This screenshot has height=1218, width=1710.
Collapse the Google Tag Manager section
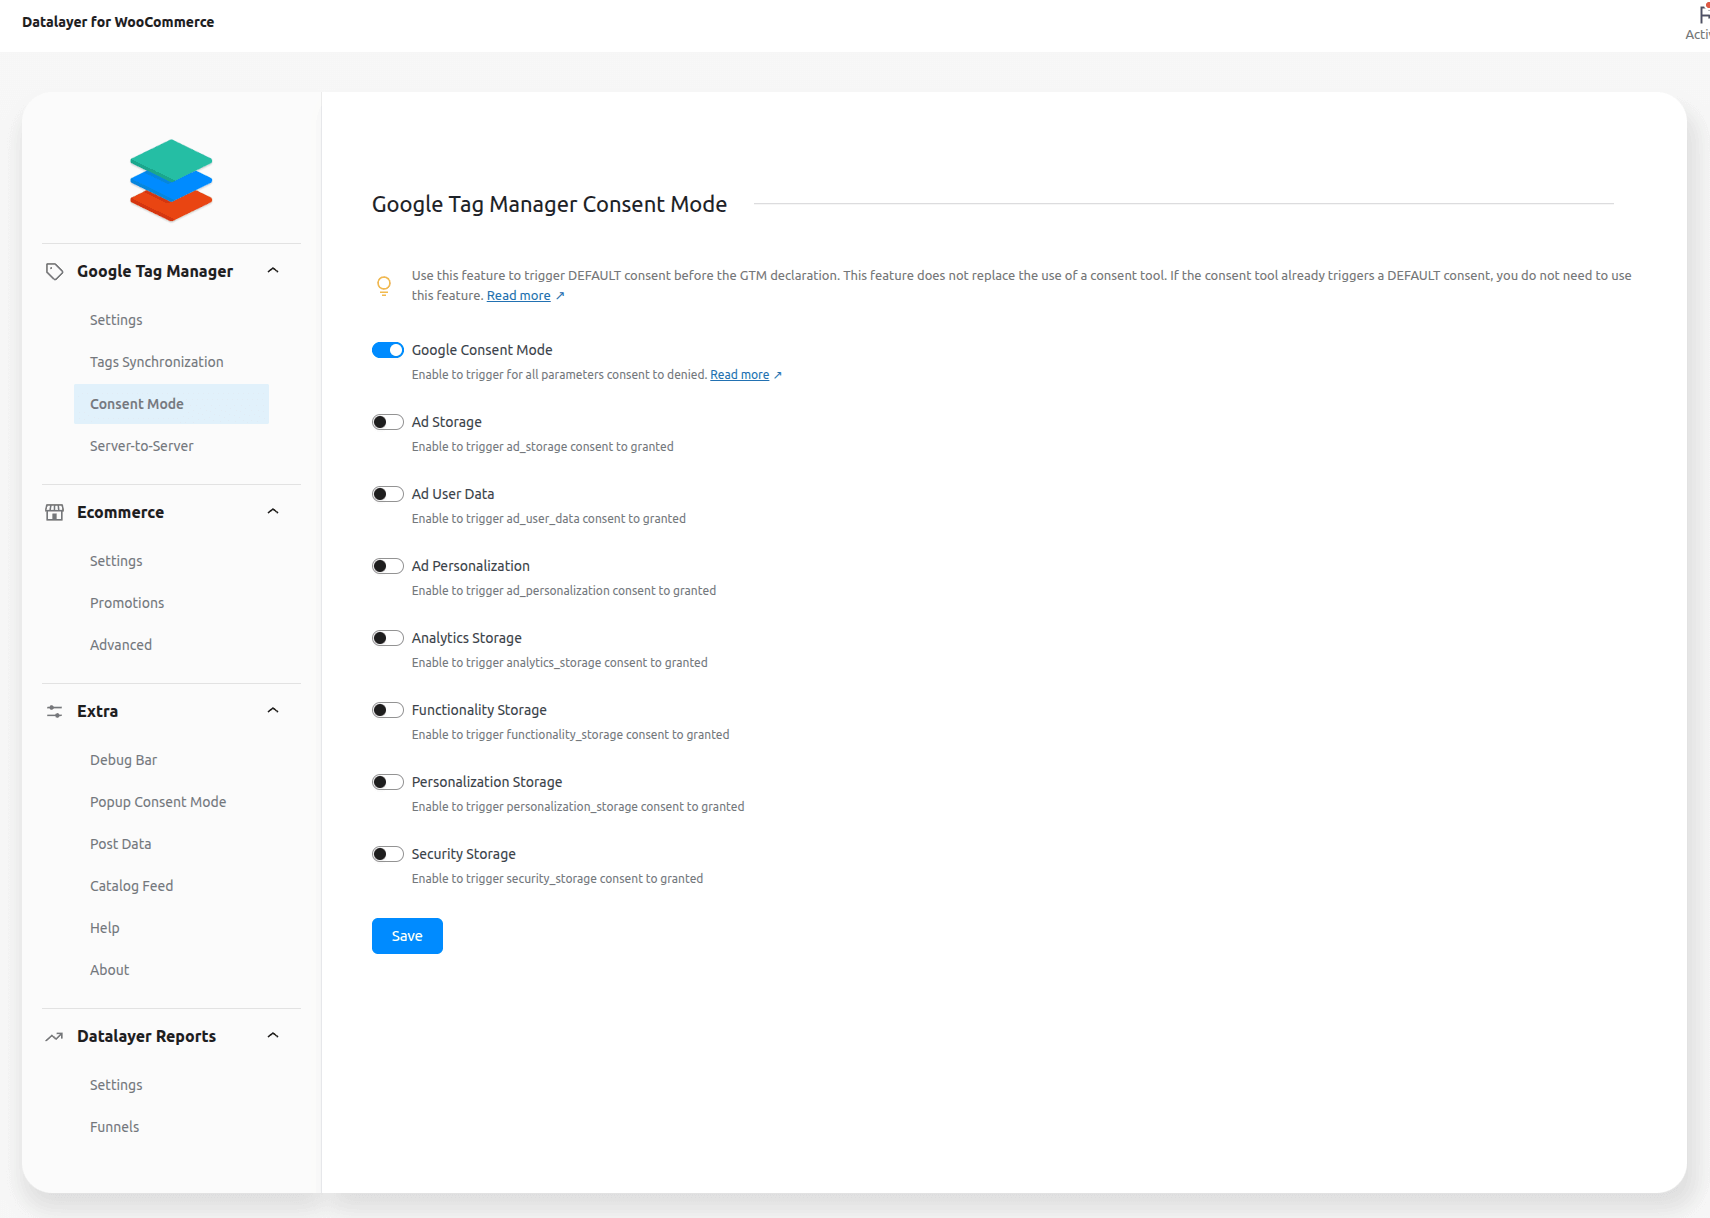pyautogui.click(x=273, y=271)
